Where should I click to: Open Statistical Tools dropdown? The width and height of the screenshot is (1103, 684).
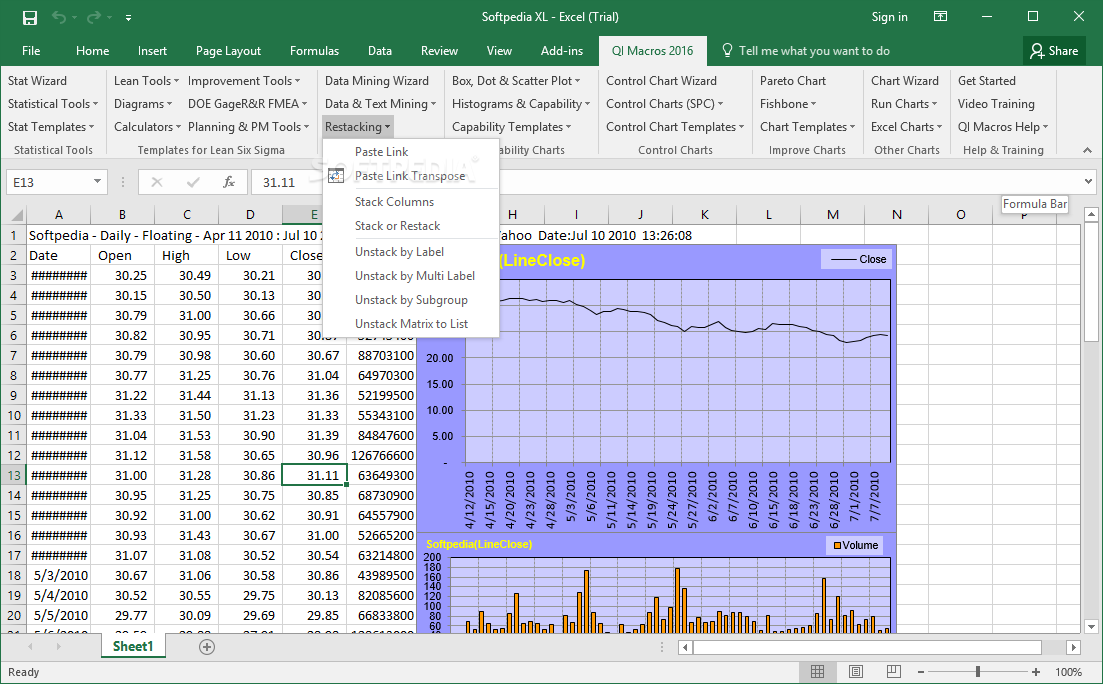pyautogui.click(x=53, y=103)
